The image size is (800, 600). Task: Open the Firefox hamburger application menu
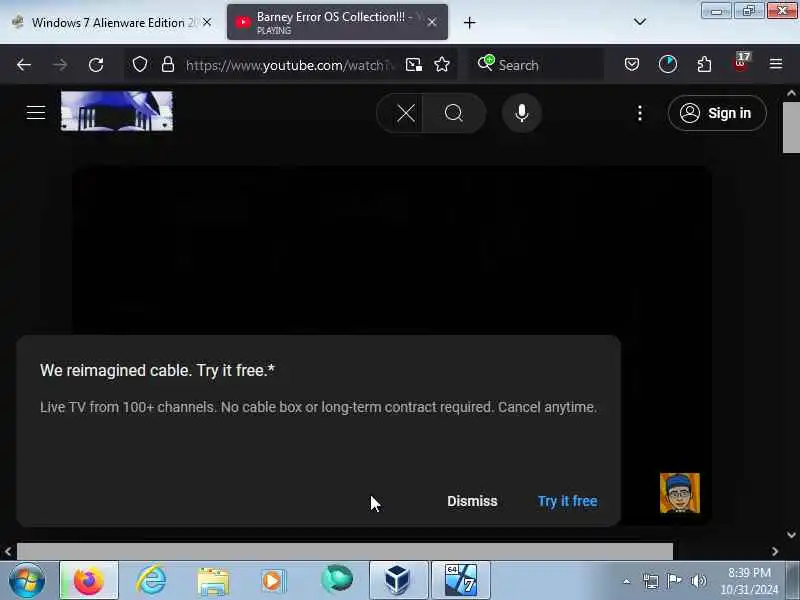point(776,64)
